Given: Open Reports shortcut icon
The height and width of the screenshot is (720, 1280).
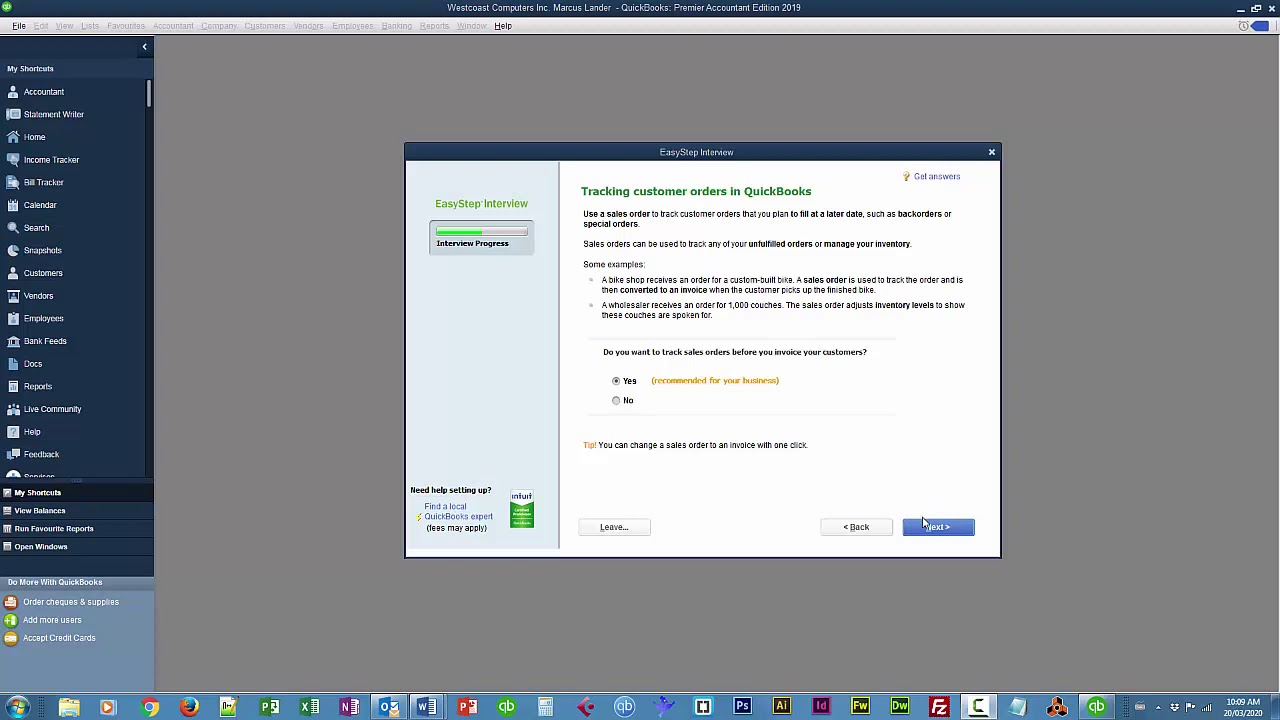Looking at the screenshot, I should coord(12,386).
